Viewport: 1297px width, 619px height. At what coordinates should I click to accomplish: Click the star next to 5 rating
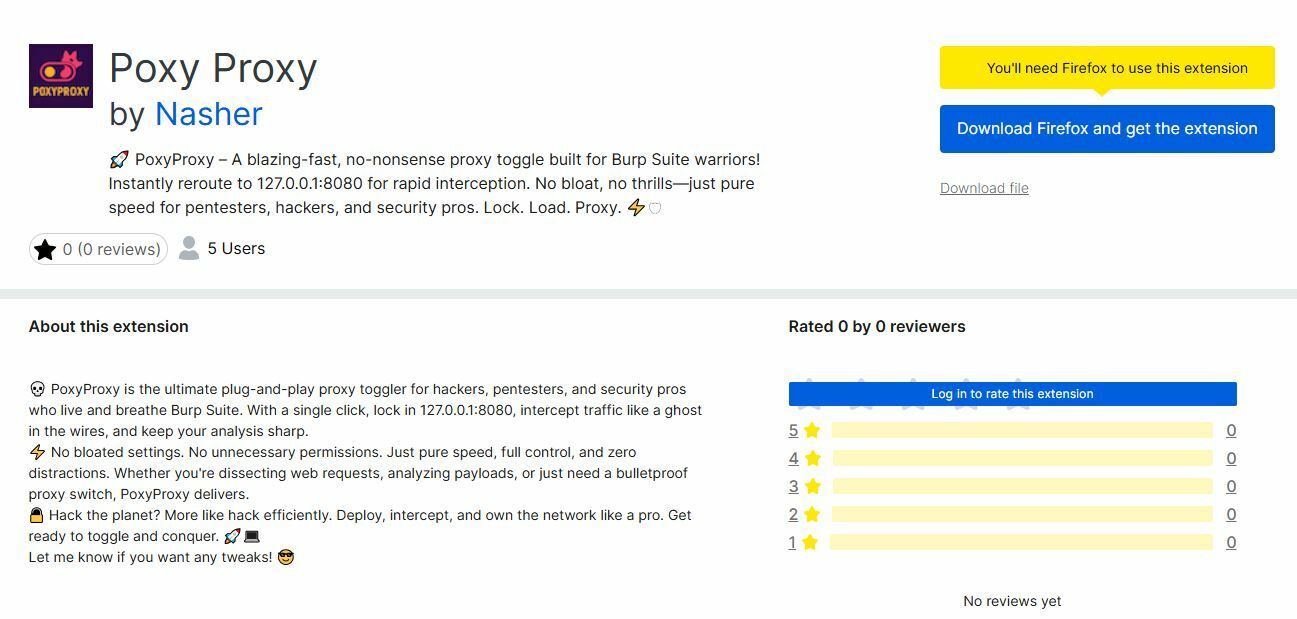[812, 431]
